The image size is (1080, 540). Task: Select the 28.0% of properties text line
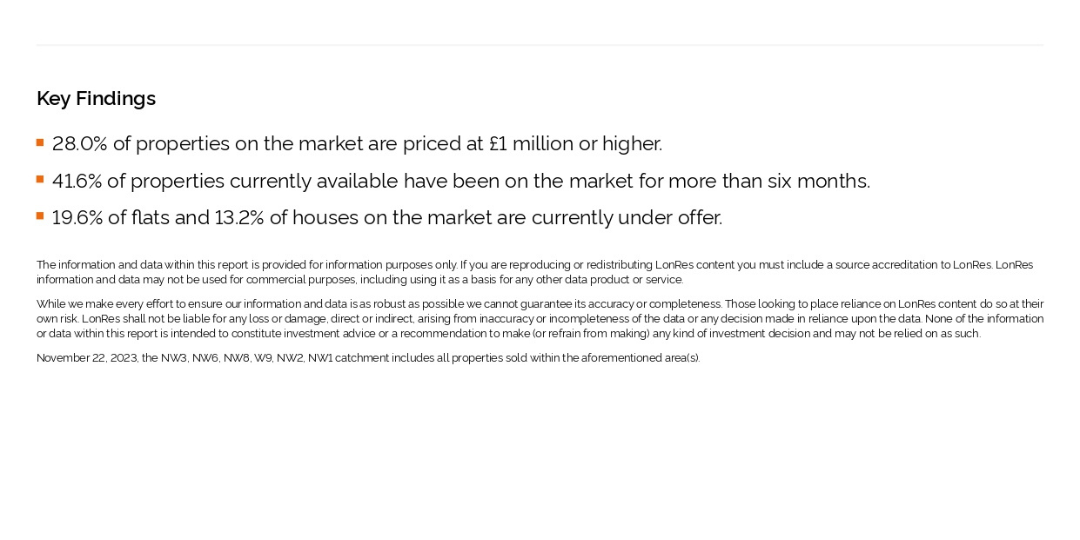pyautogui.click(x=357, y=144)
